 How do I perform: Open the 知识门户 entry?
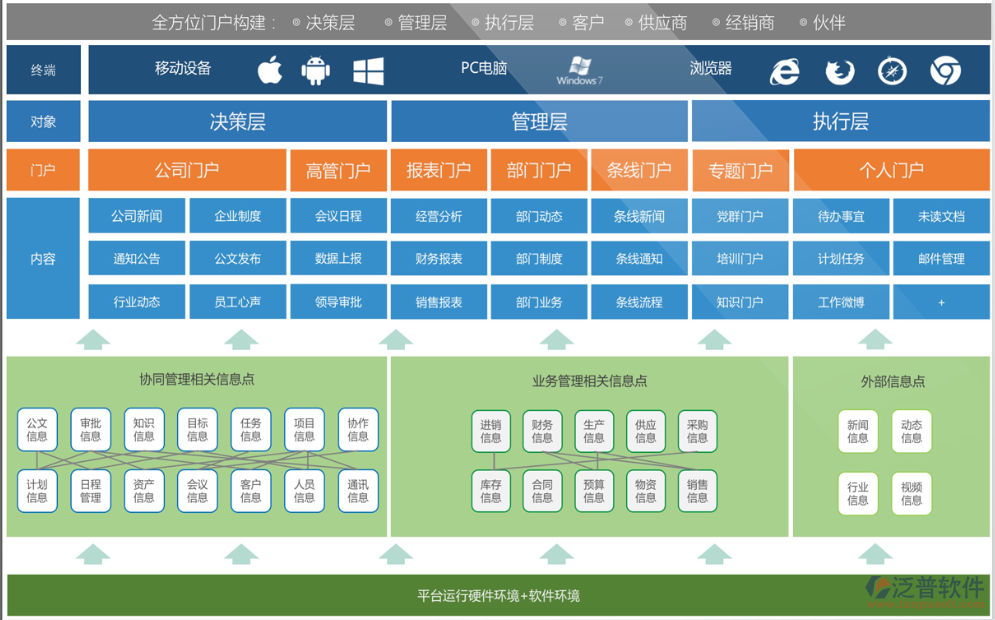tap(740, 301)
